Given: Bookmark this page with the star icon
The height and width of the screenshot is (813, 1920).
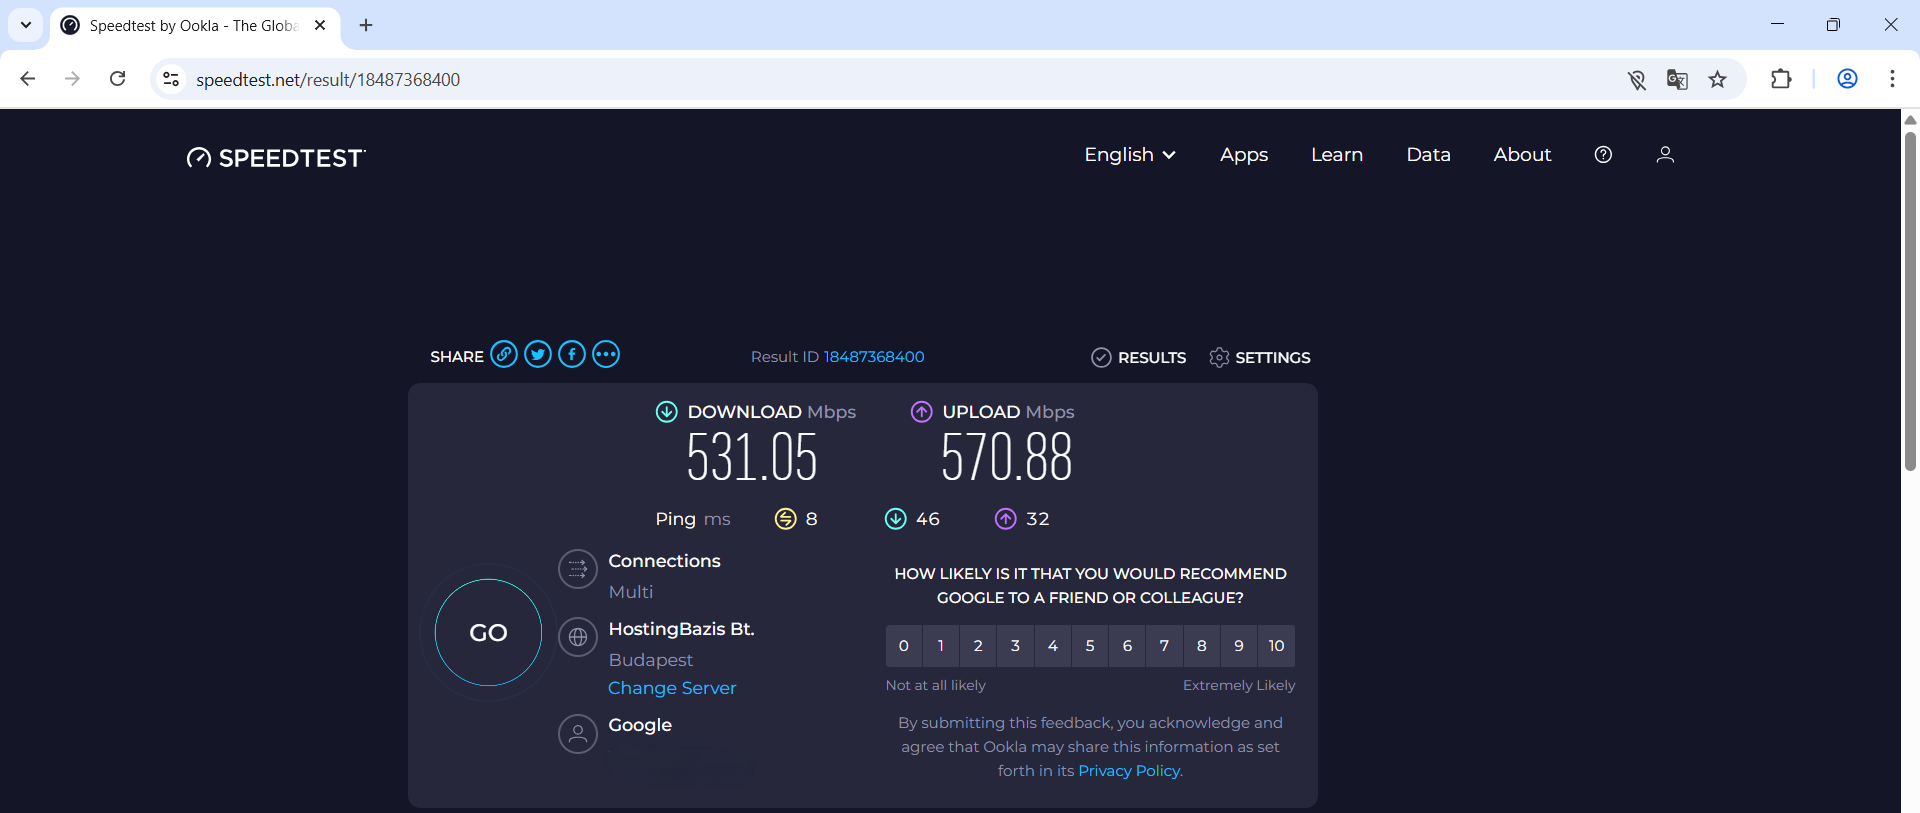Looking at the screenshot, I should [1717, 80].
